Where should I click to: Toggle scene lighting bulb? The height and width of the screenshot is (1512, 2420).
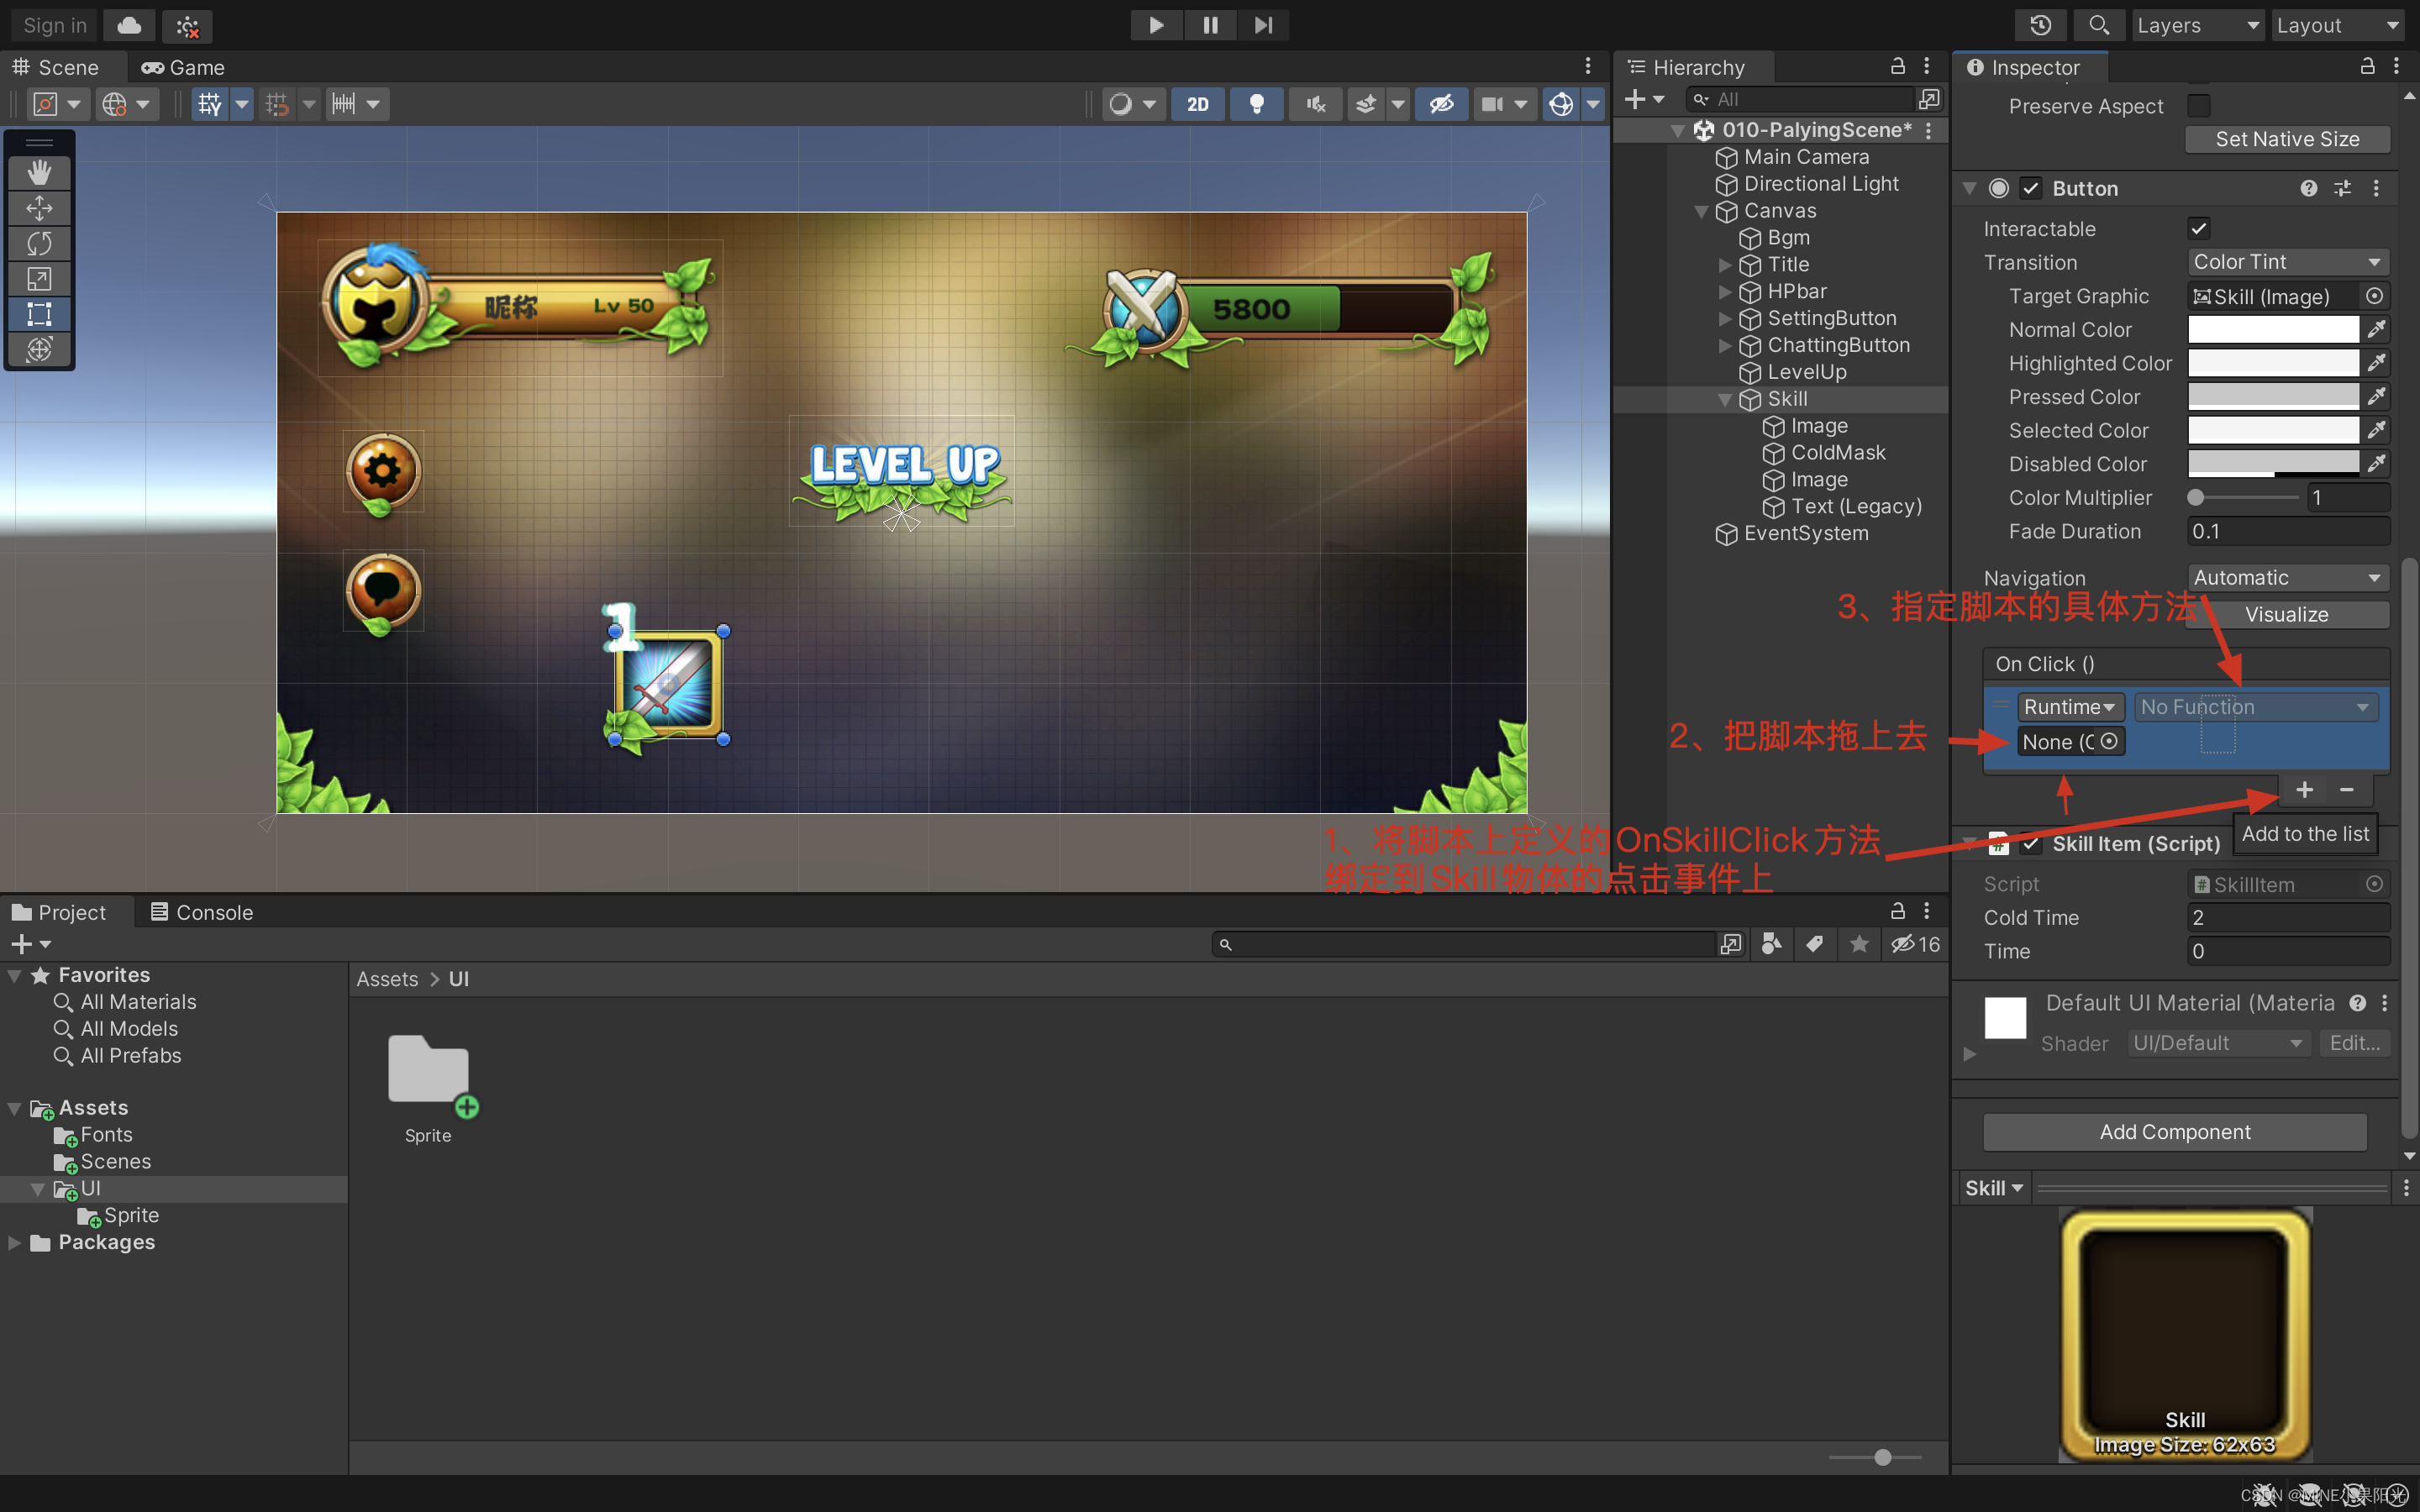click(x=1257, y=104)
